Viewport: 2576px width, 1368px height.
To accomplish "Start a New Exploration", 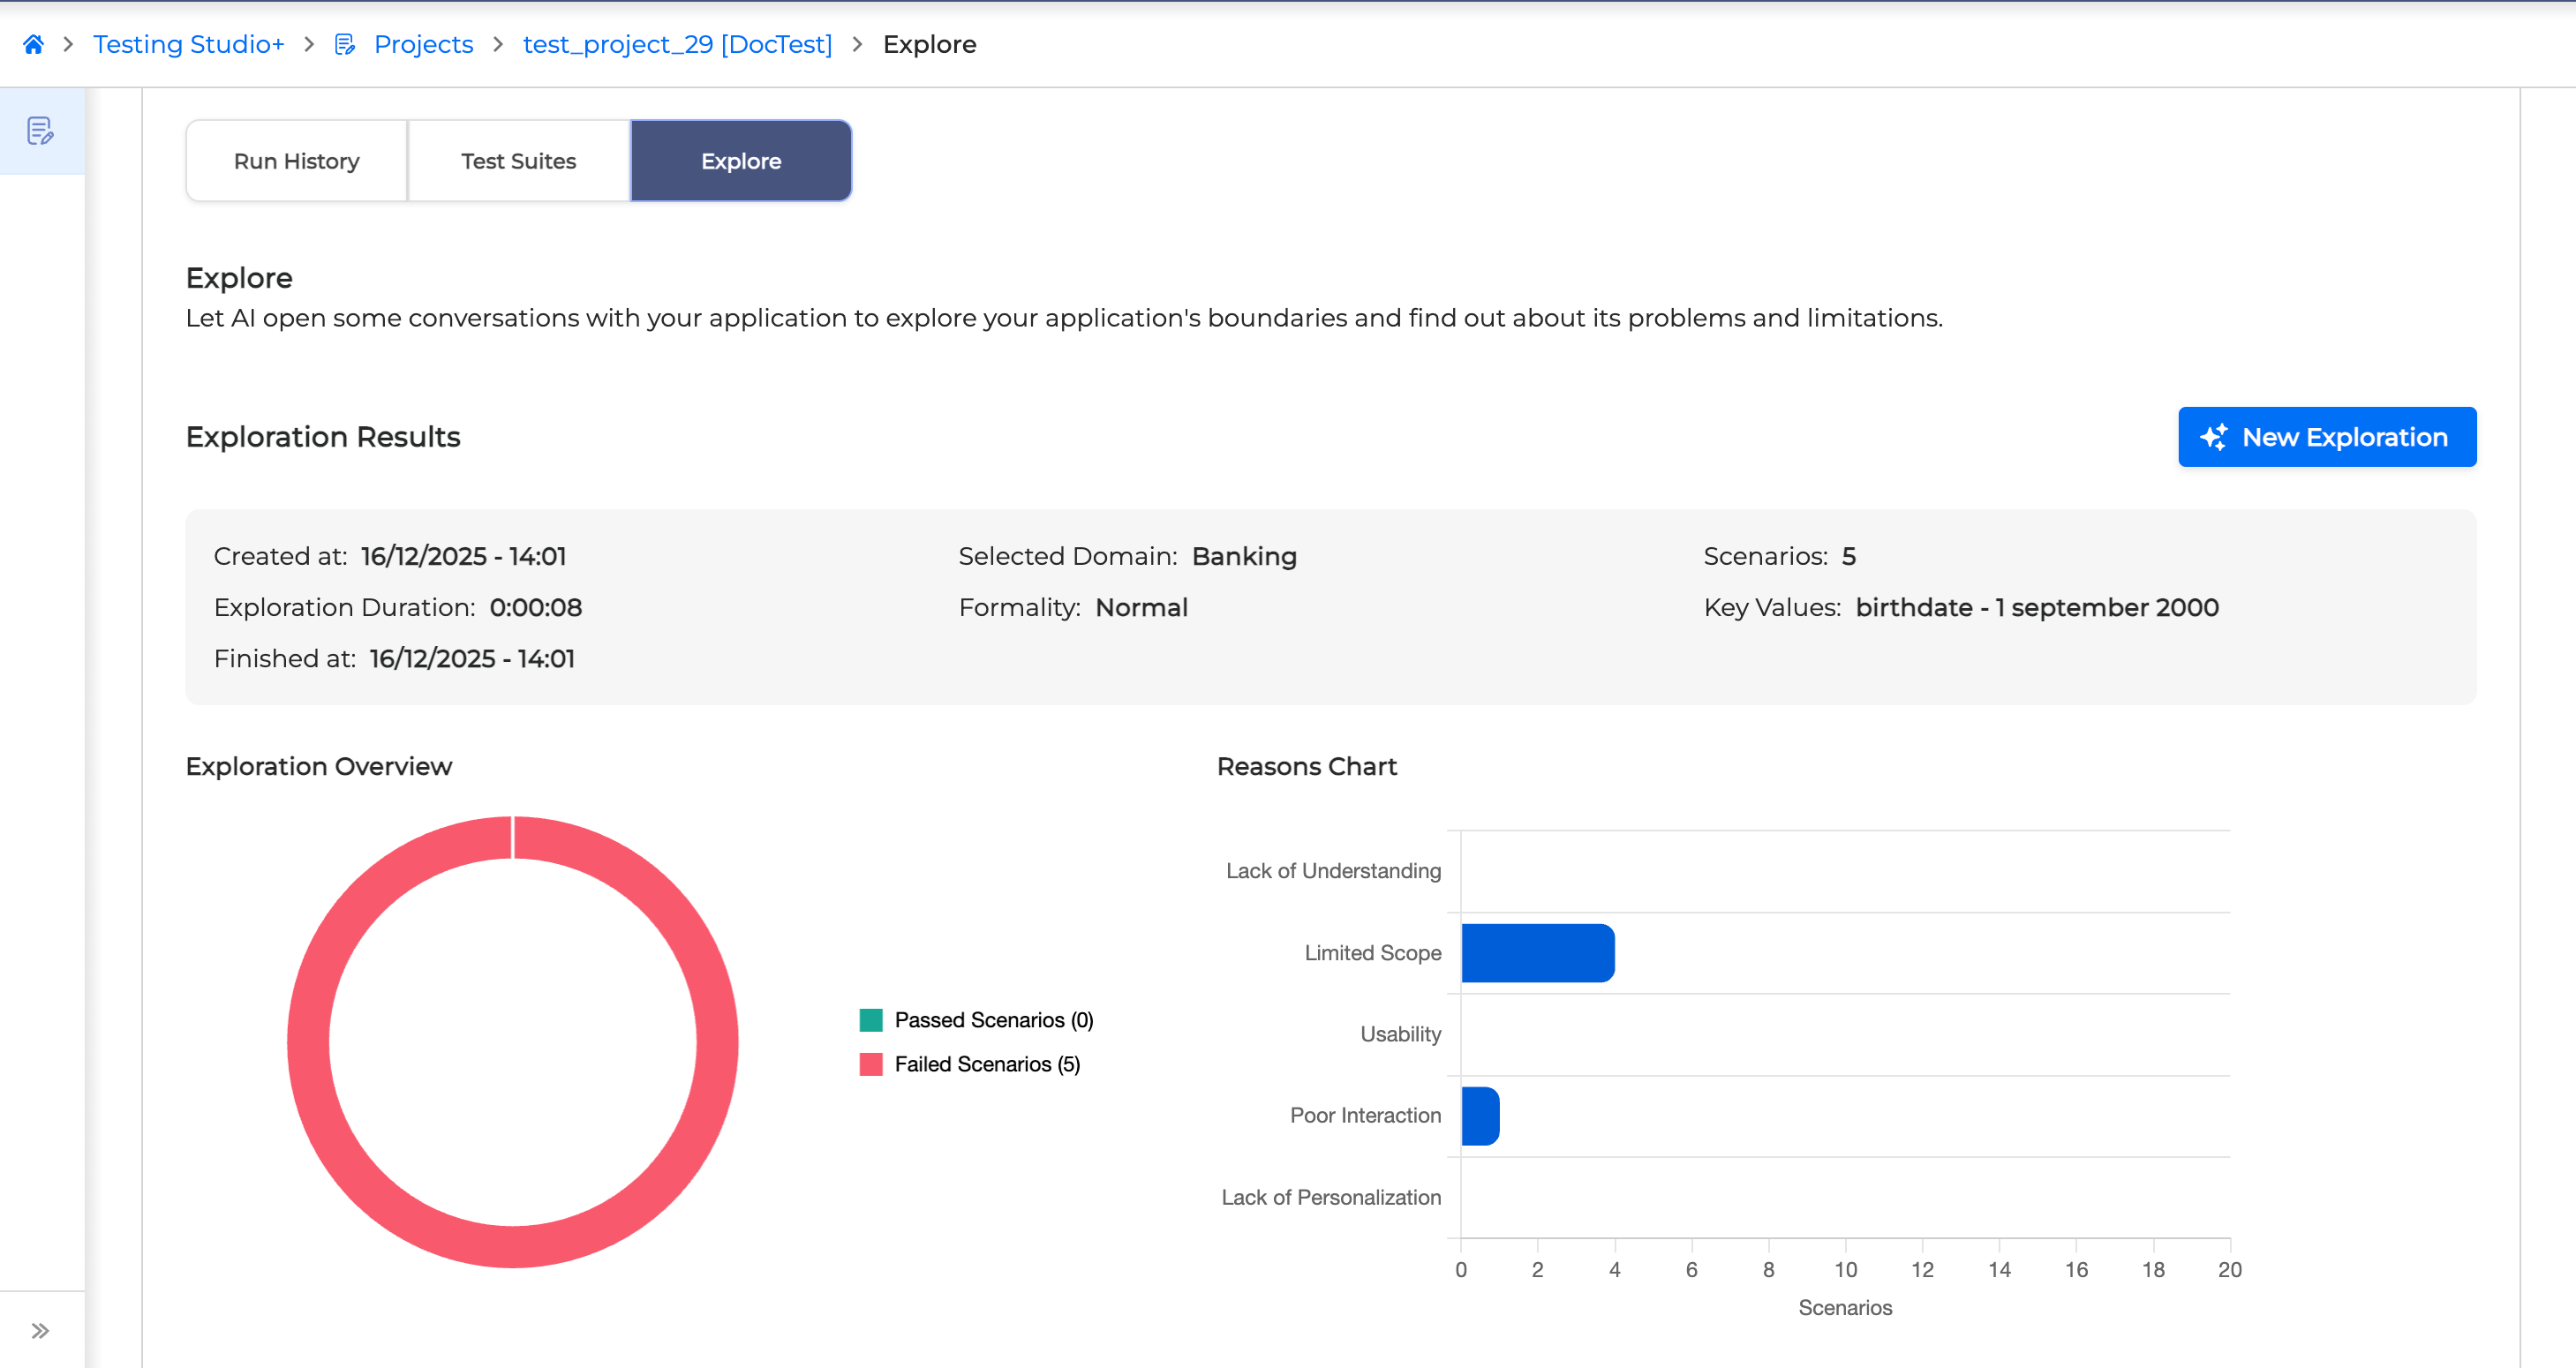I will point(2326,437).
